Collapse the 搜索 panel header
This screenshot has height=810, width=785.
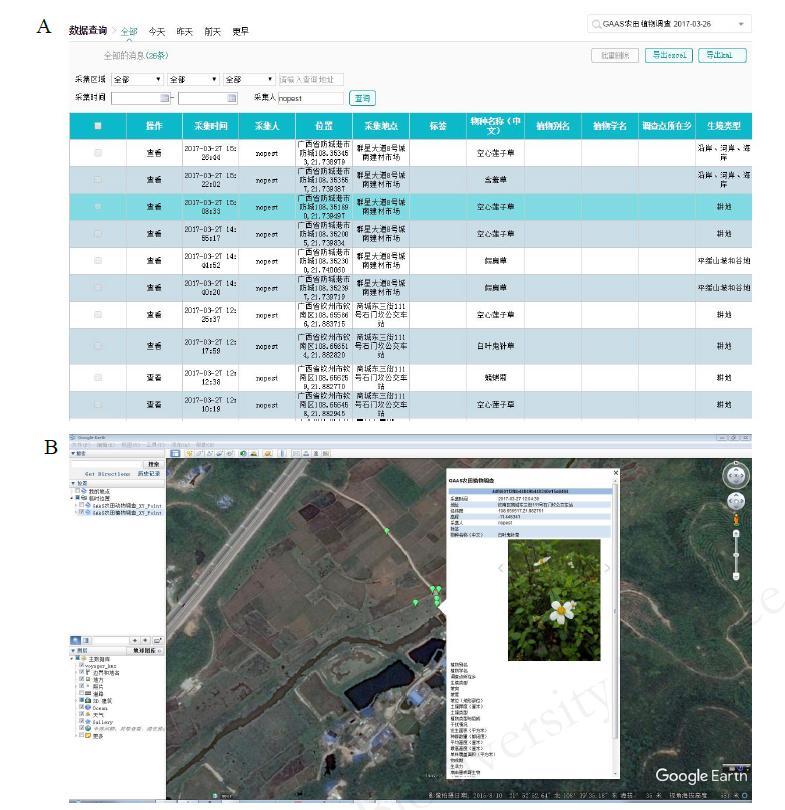[117, 454]
